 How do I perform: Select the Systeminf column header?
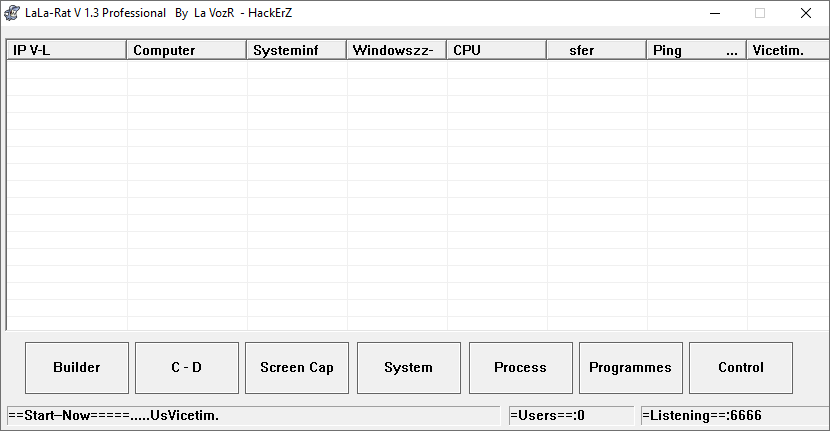pyautogui.click(x=296, y=50)
